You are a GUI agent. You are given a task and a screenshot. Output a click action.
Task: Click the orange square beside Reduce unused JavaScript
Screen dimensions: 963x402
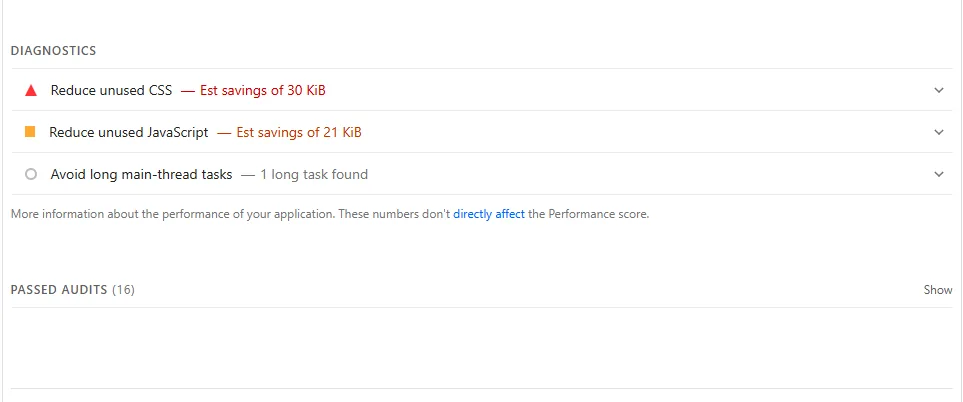[30, 132]
